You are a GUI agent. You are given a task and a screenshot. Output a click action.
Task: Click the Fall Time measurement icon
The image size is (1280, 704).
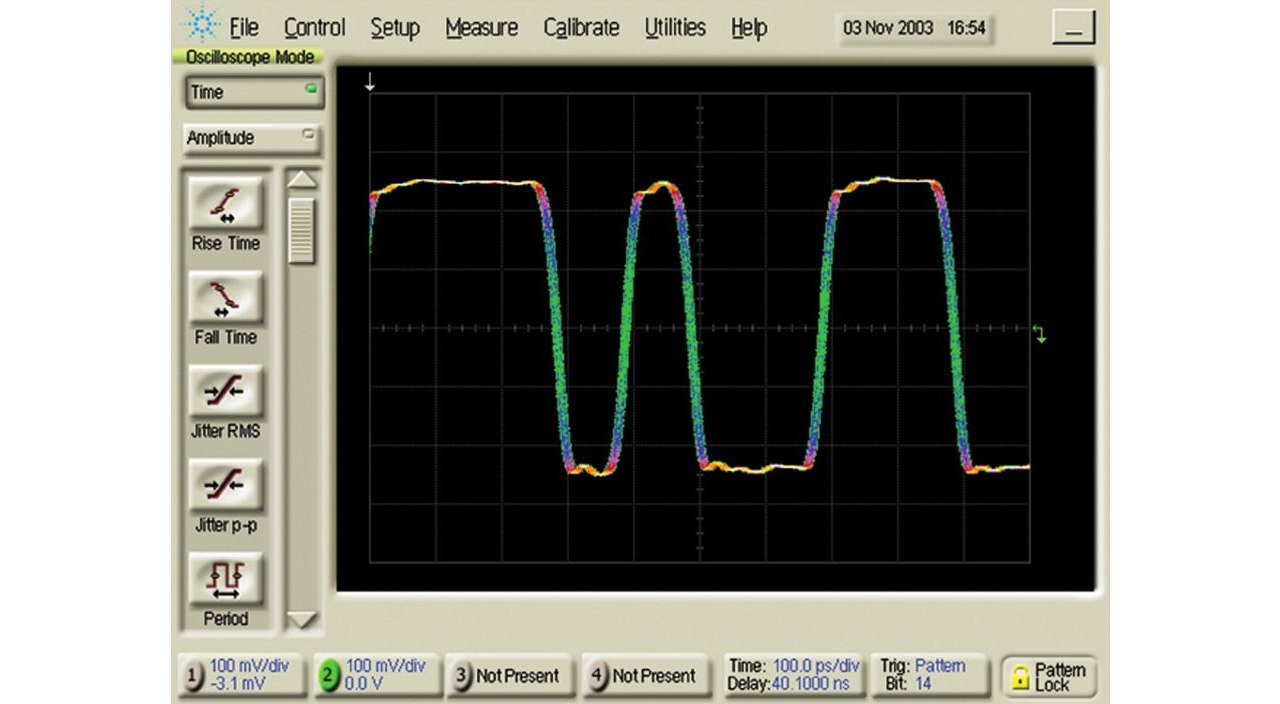(226, 298)
